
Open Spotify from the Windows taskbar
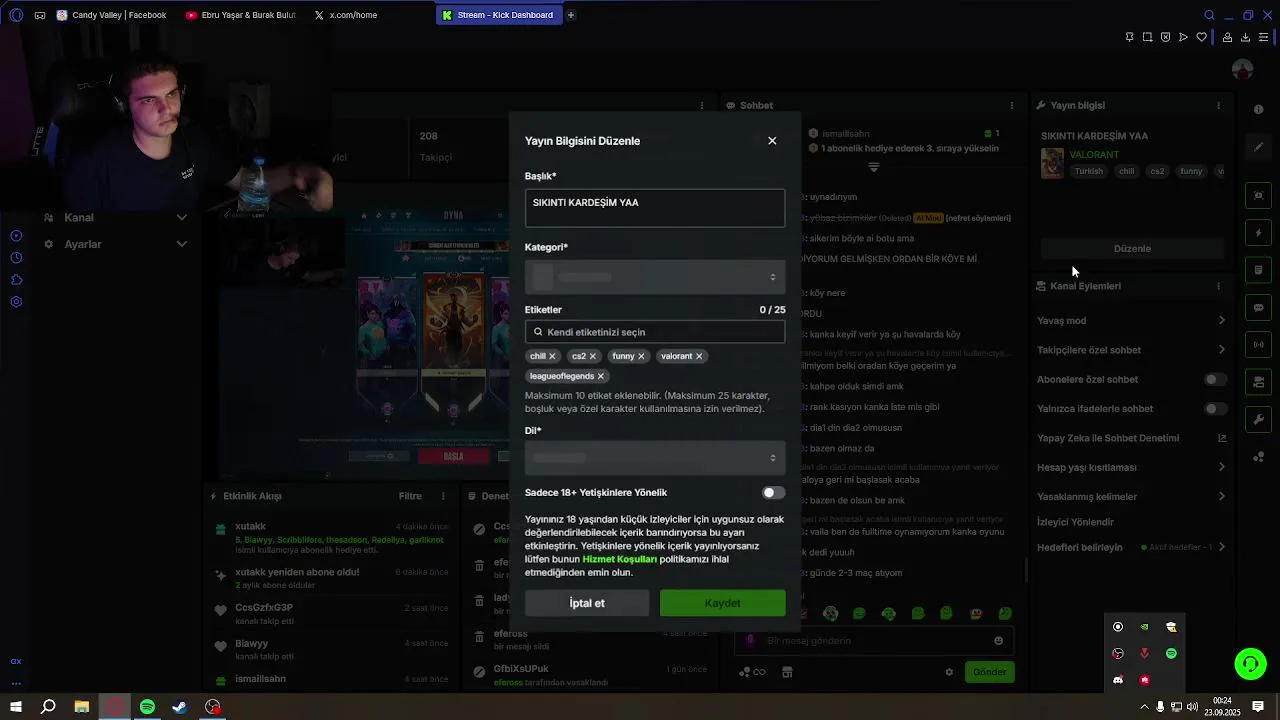pyautogui.click(x=147, y=707)
